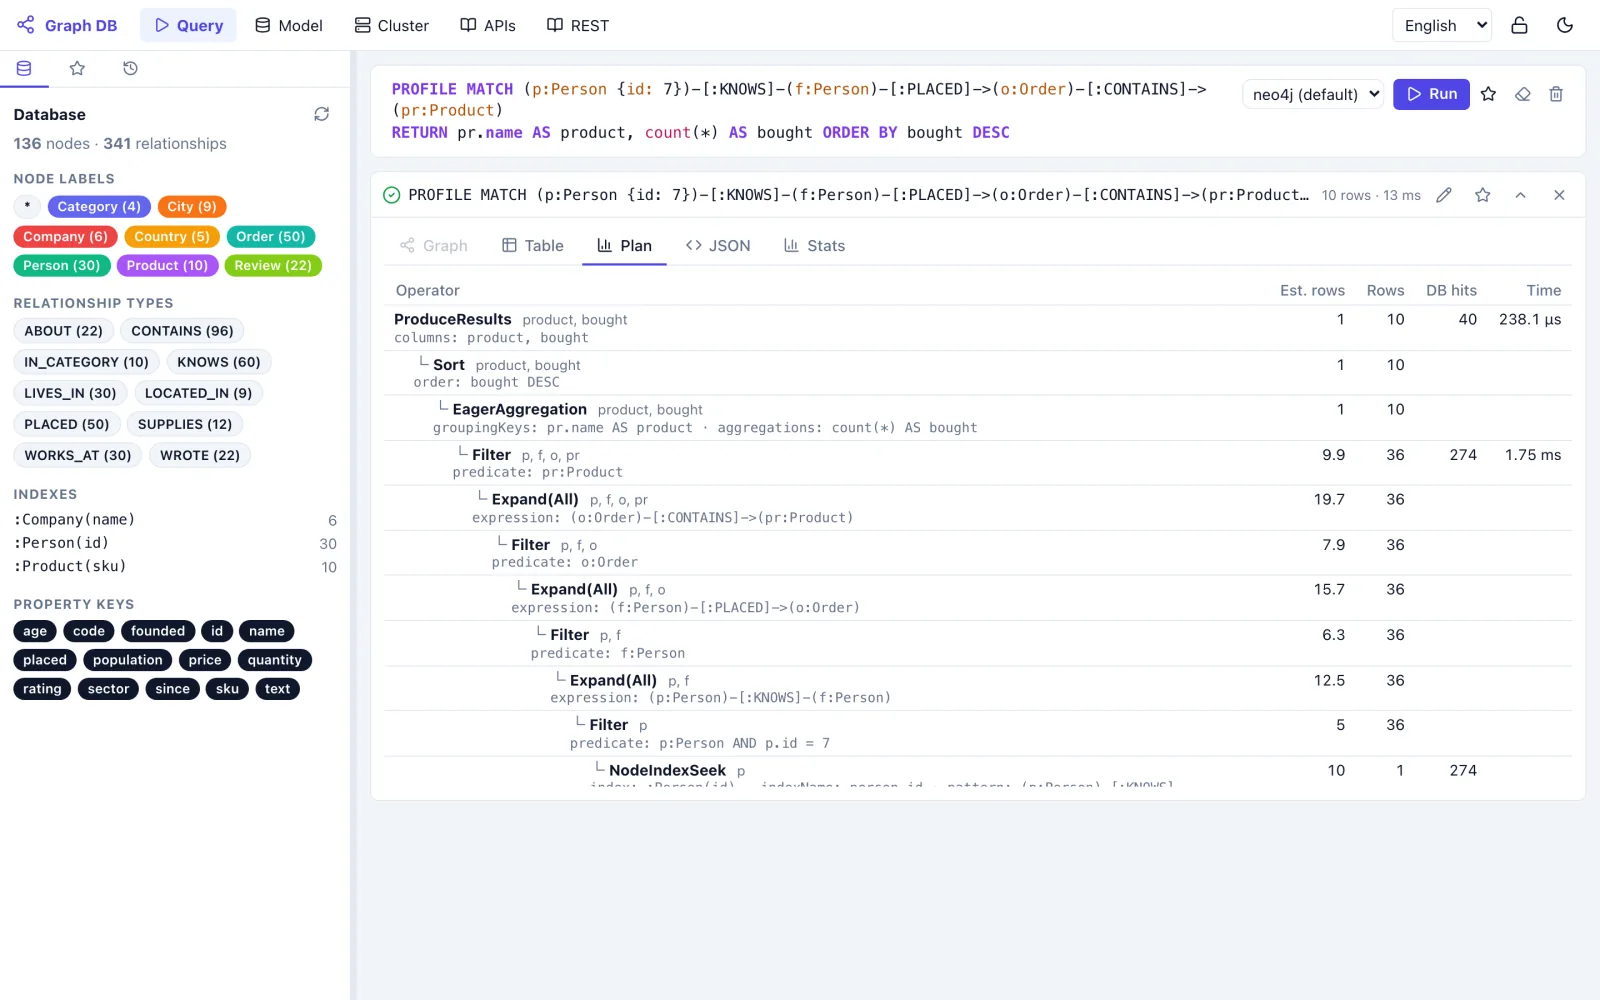
Task: Go to the Cluster tab
Action: click(391, 25)
